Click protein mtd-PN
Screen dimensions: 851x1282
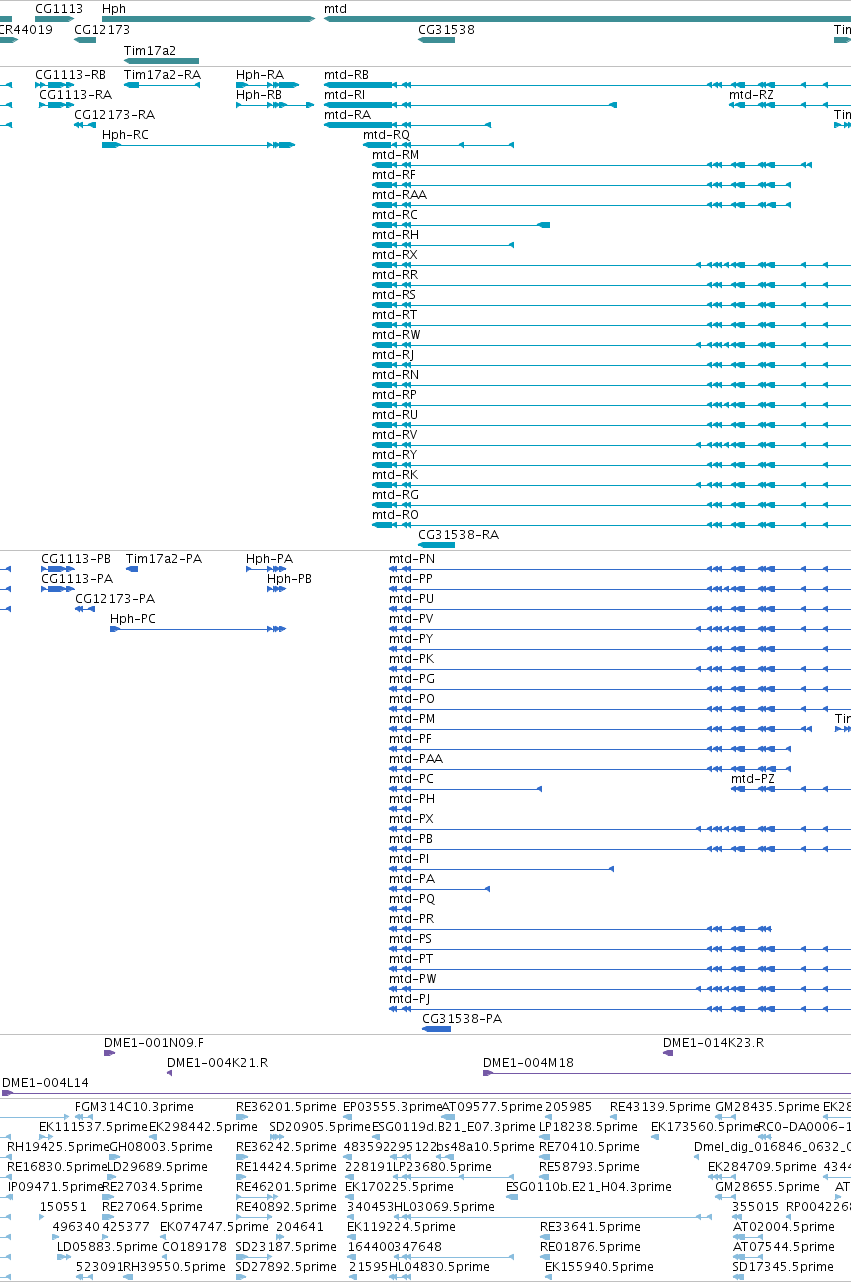412,559
